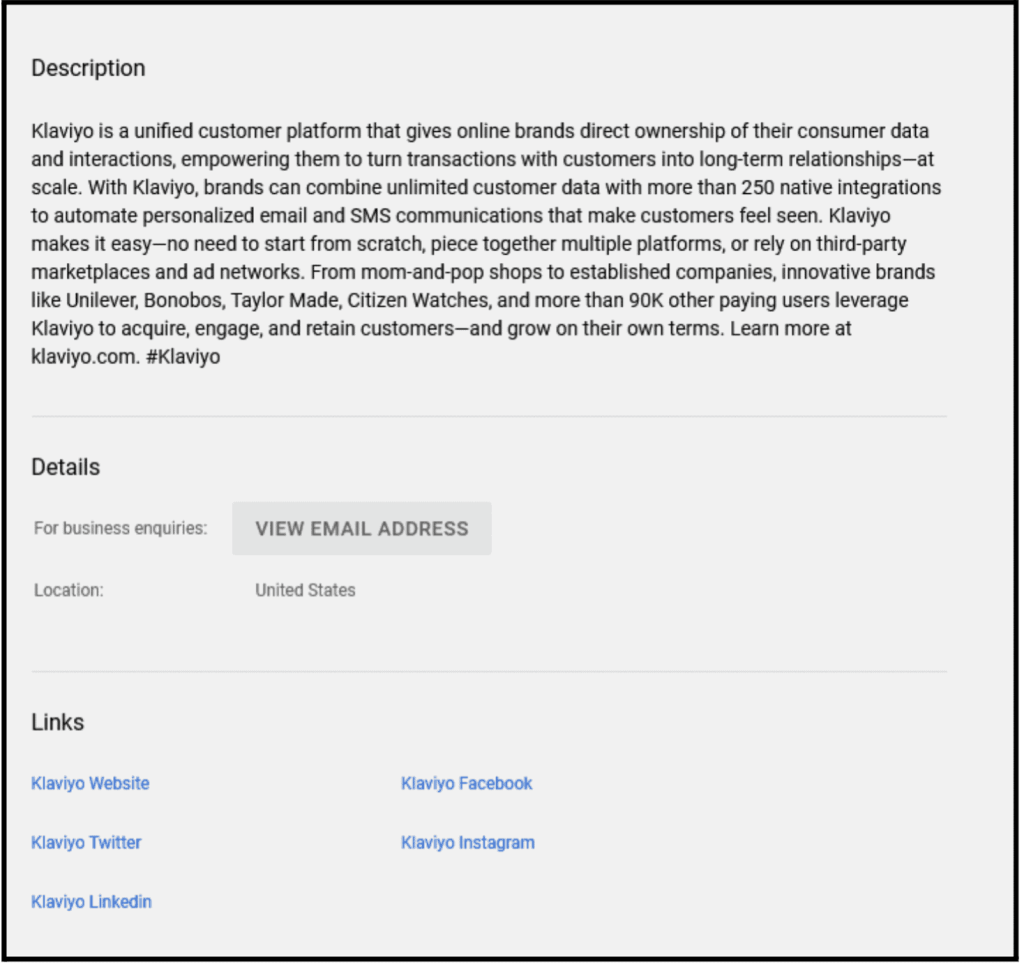This screenshot has height=964, width=1024.
Task: Go to the Klaviyo Instagram link
Action: click(x=467, y=843)
